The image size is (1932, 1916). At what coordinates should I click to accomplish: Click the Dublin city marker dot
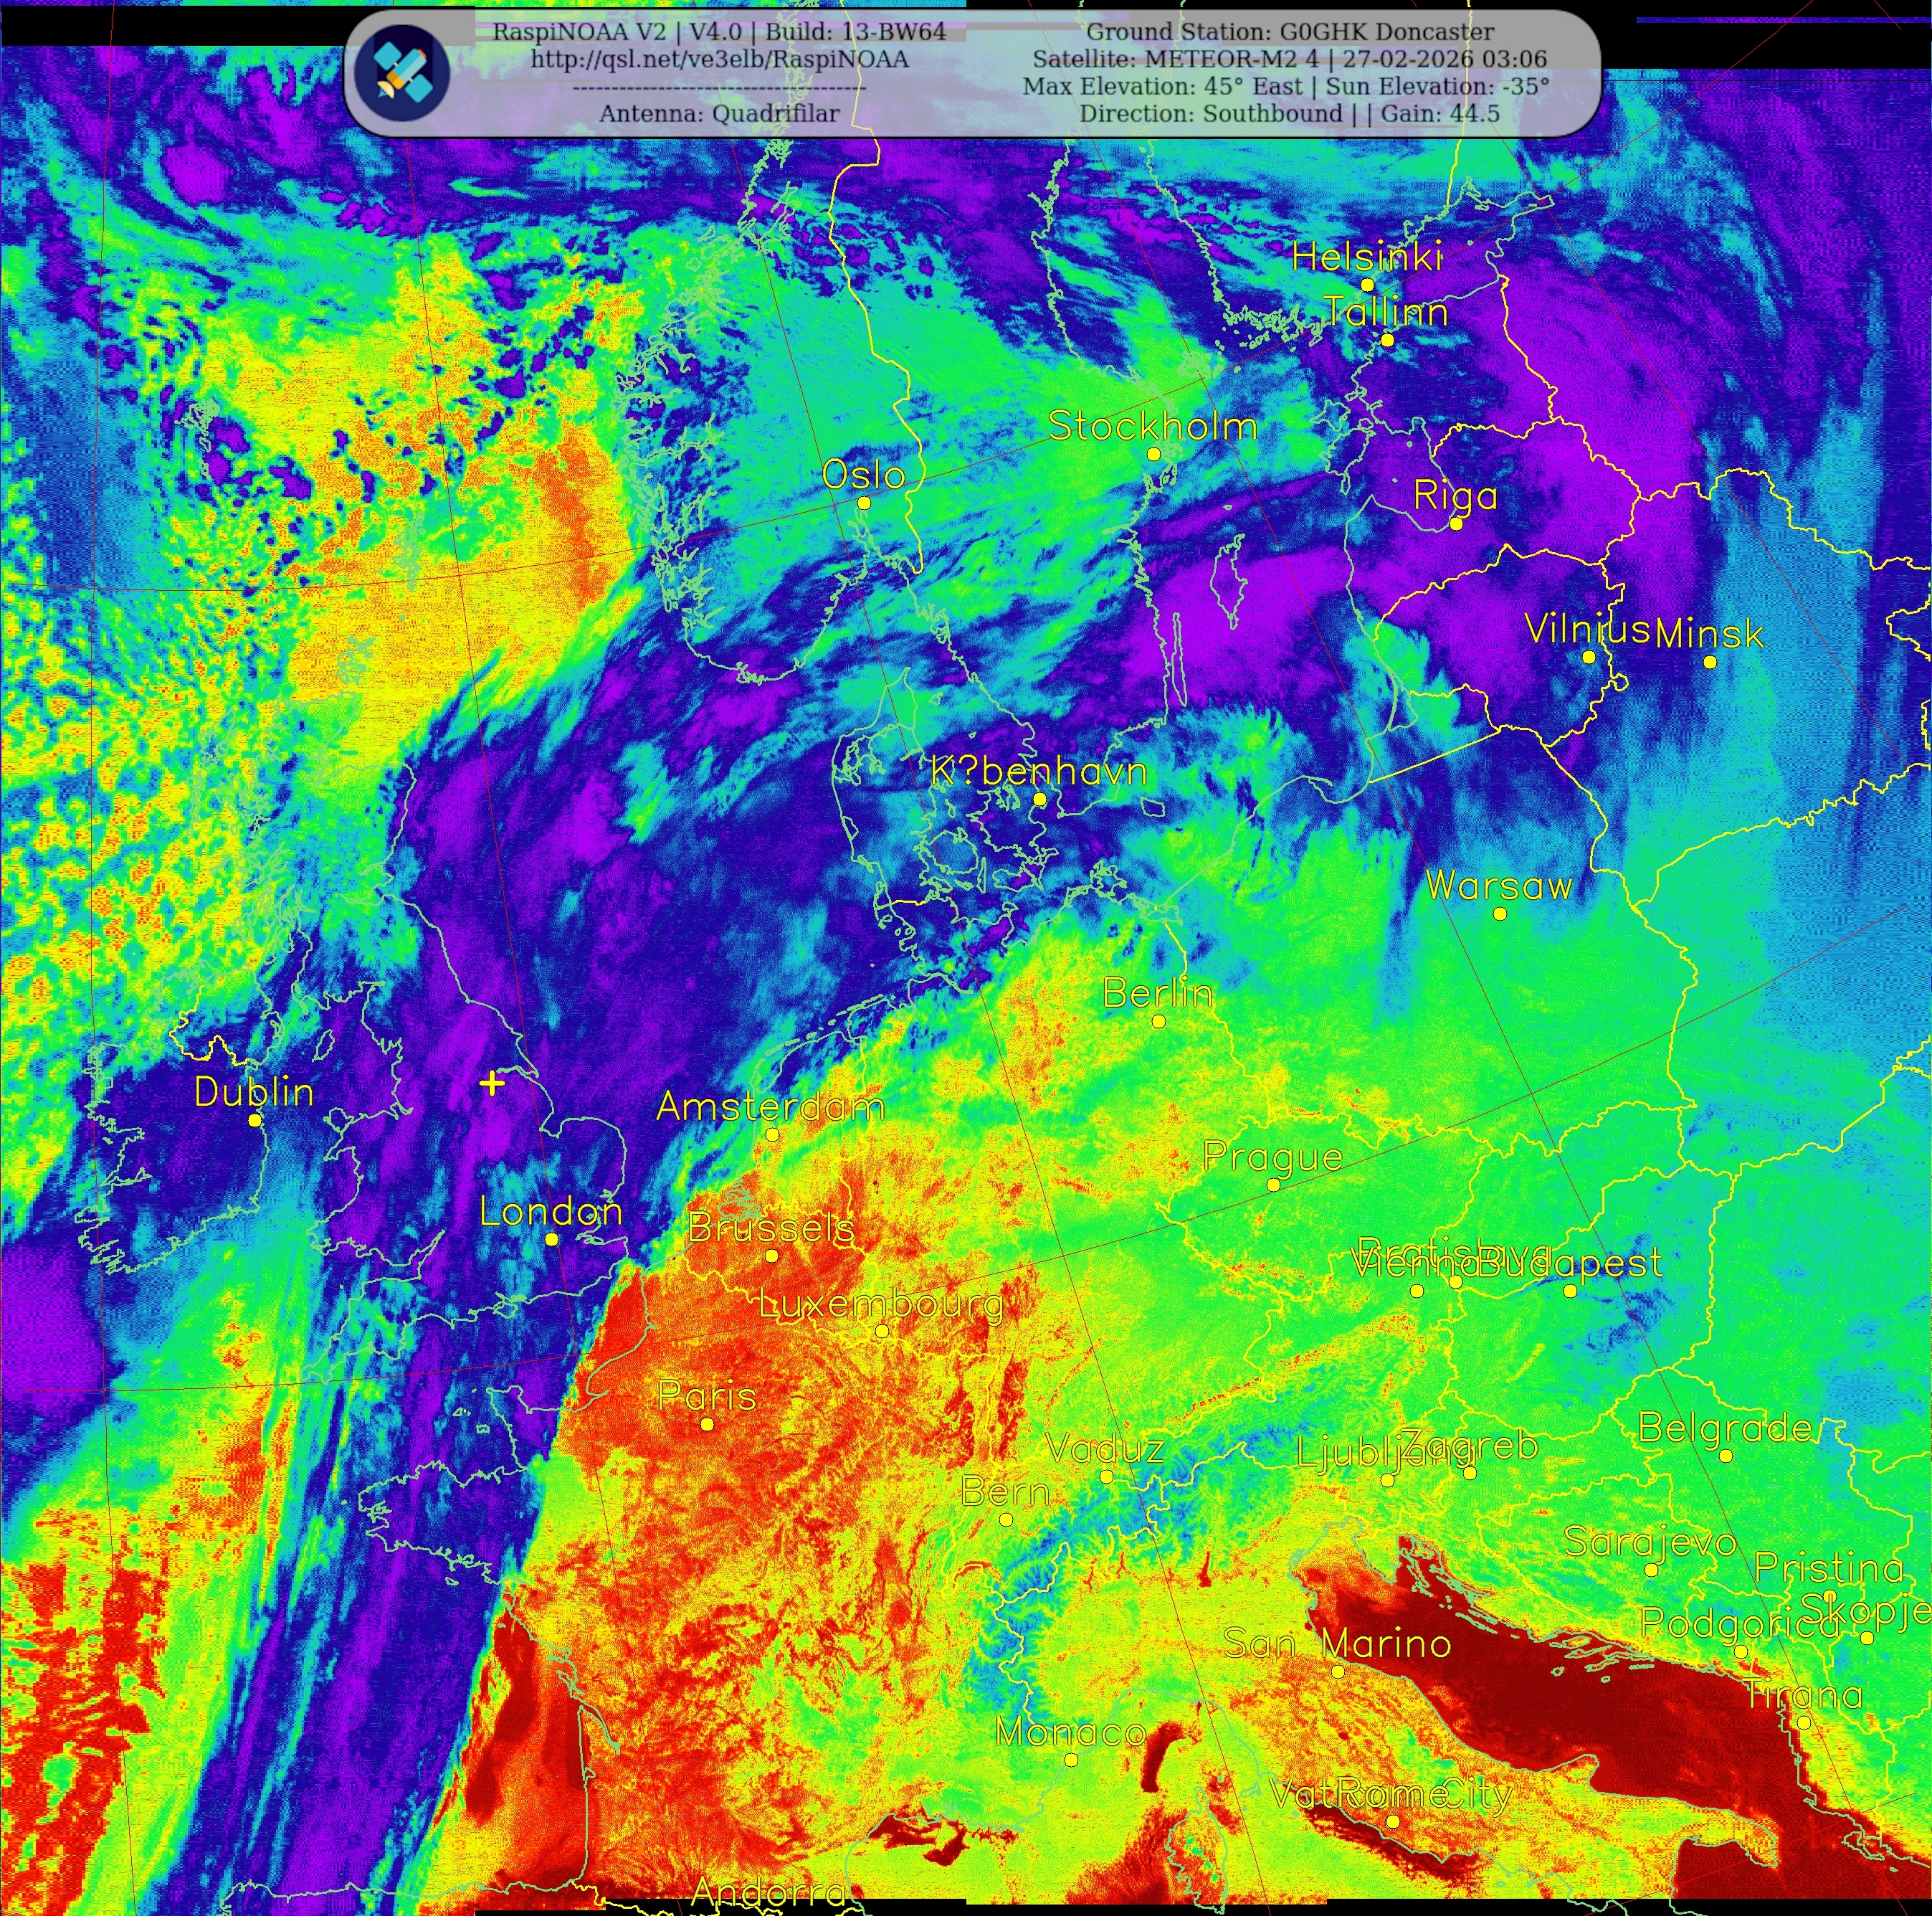coord(255,1121)
